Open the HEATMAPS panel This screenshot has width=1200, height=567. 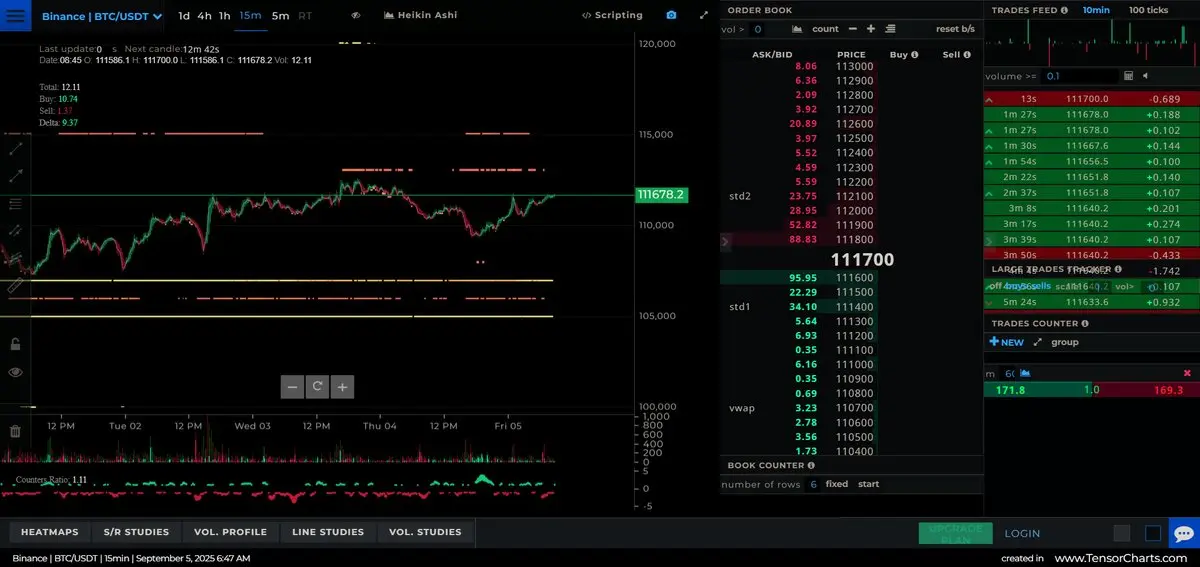point(50,532)
